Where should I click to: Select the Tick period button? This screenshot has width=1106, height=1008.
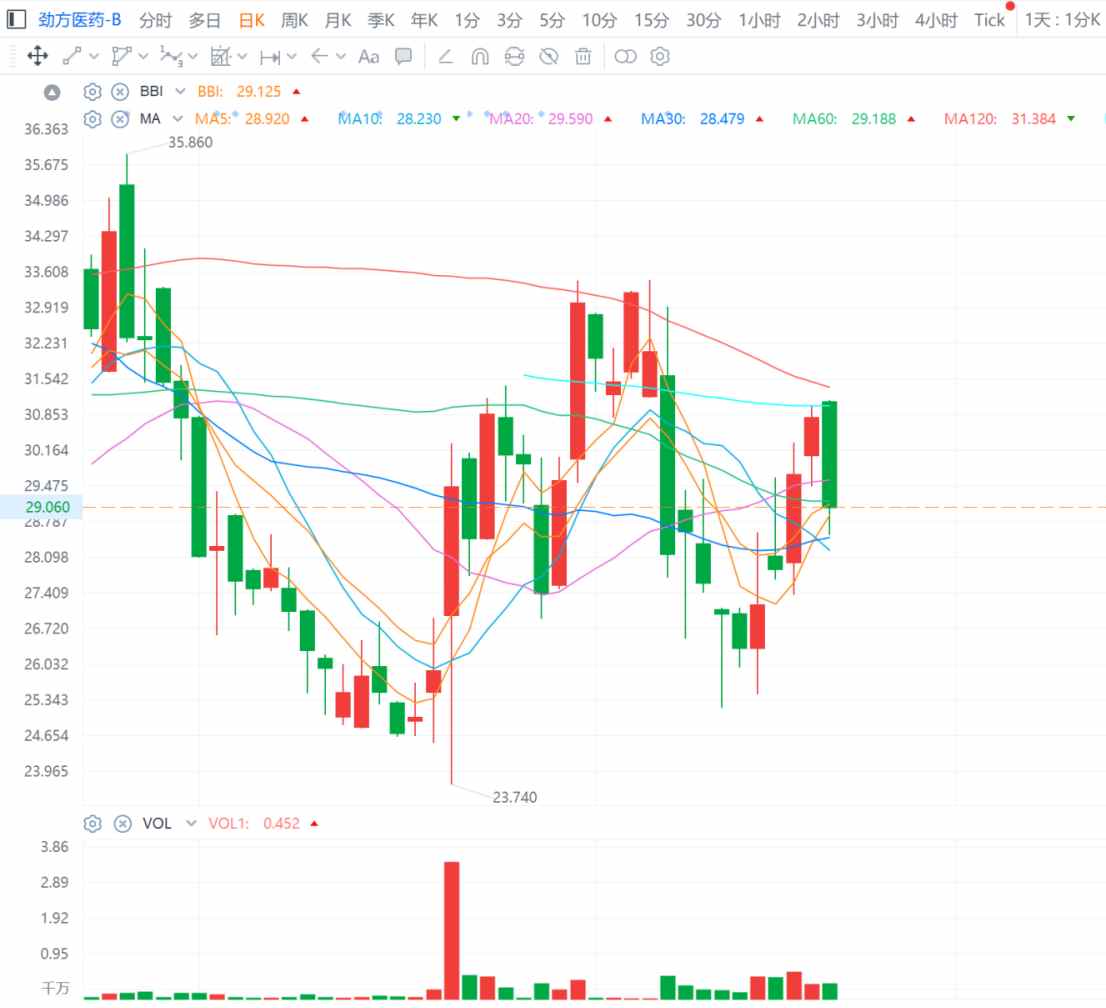[989, 20]
